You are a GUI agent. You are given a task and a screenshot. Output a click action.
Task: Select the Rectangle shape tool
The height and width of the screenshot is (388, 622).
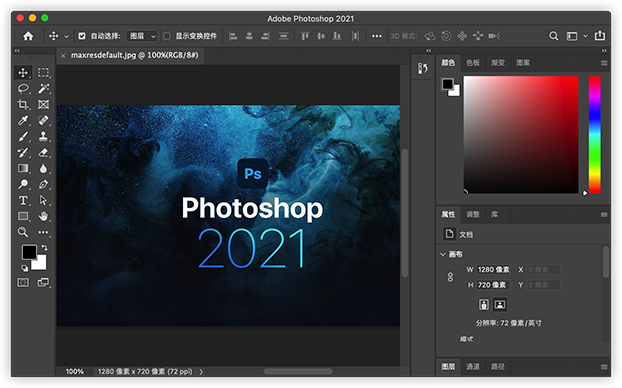pos(23,216)
